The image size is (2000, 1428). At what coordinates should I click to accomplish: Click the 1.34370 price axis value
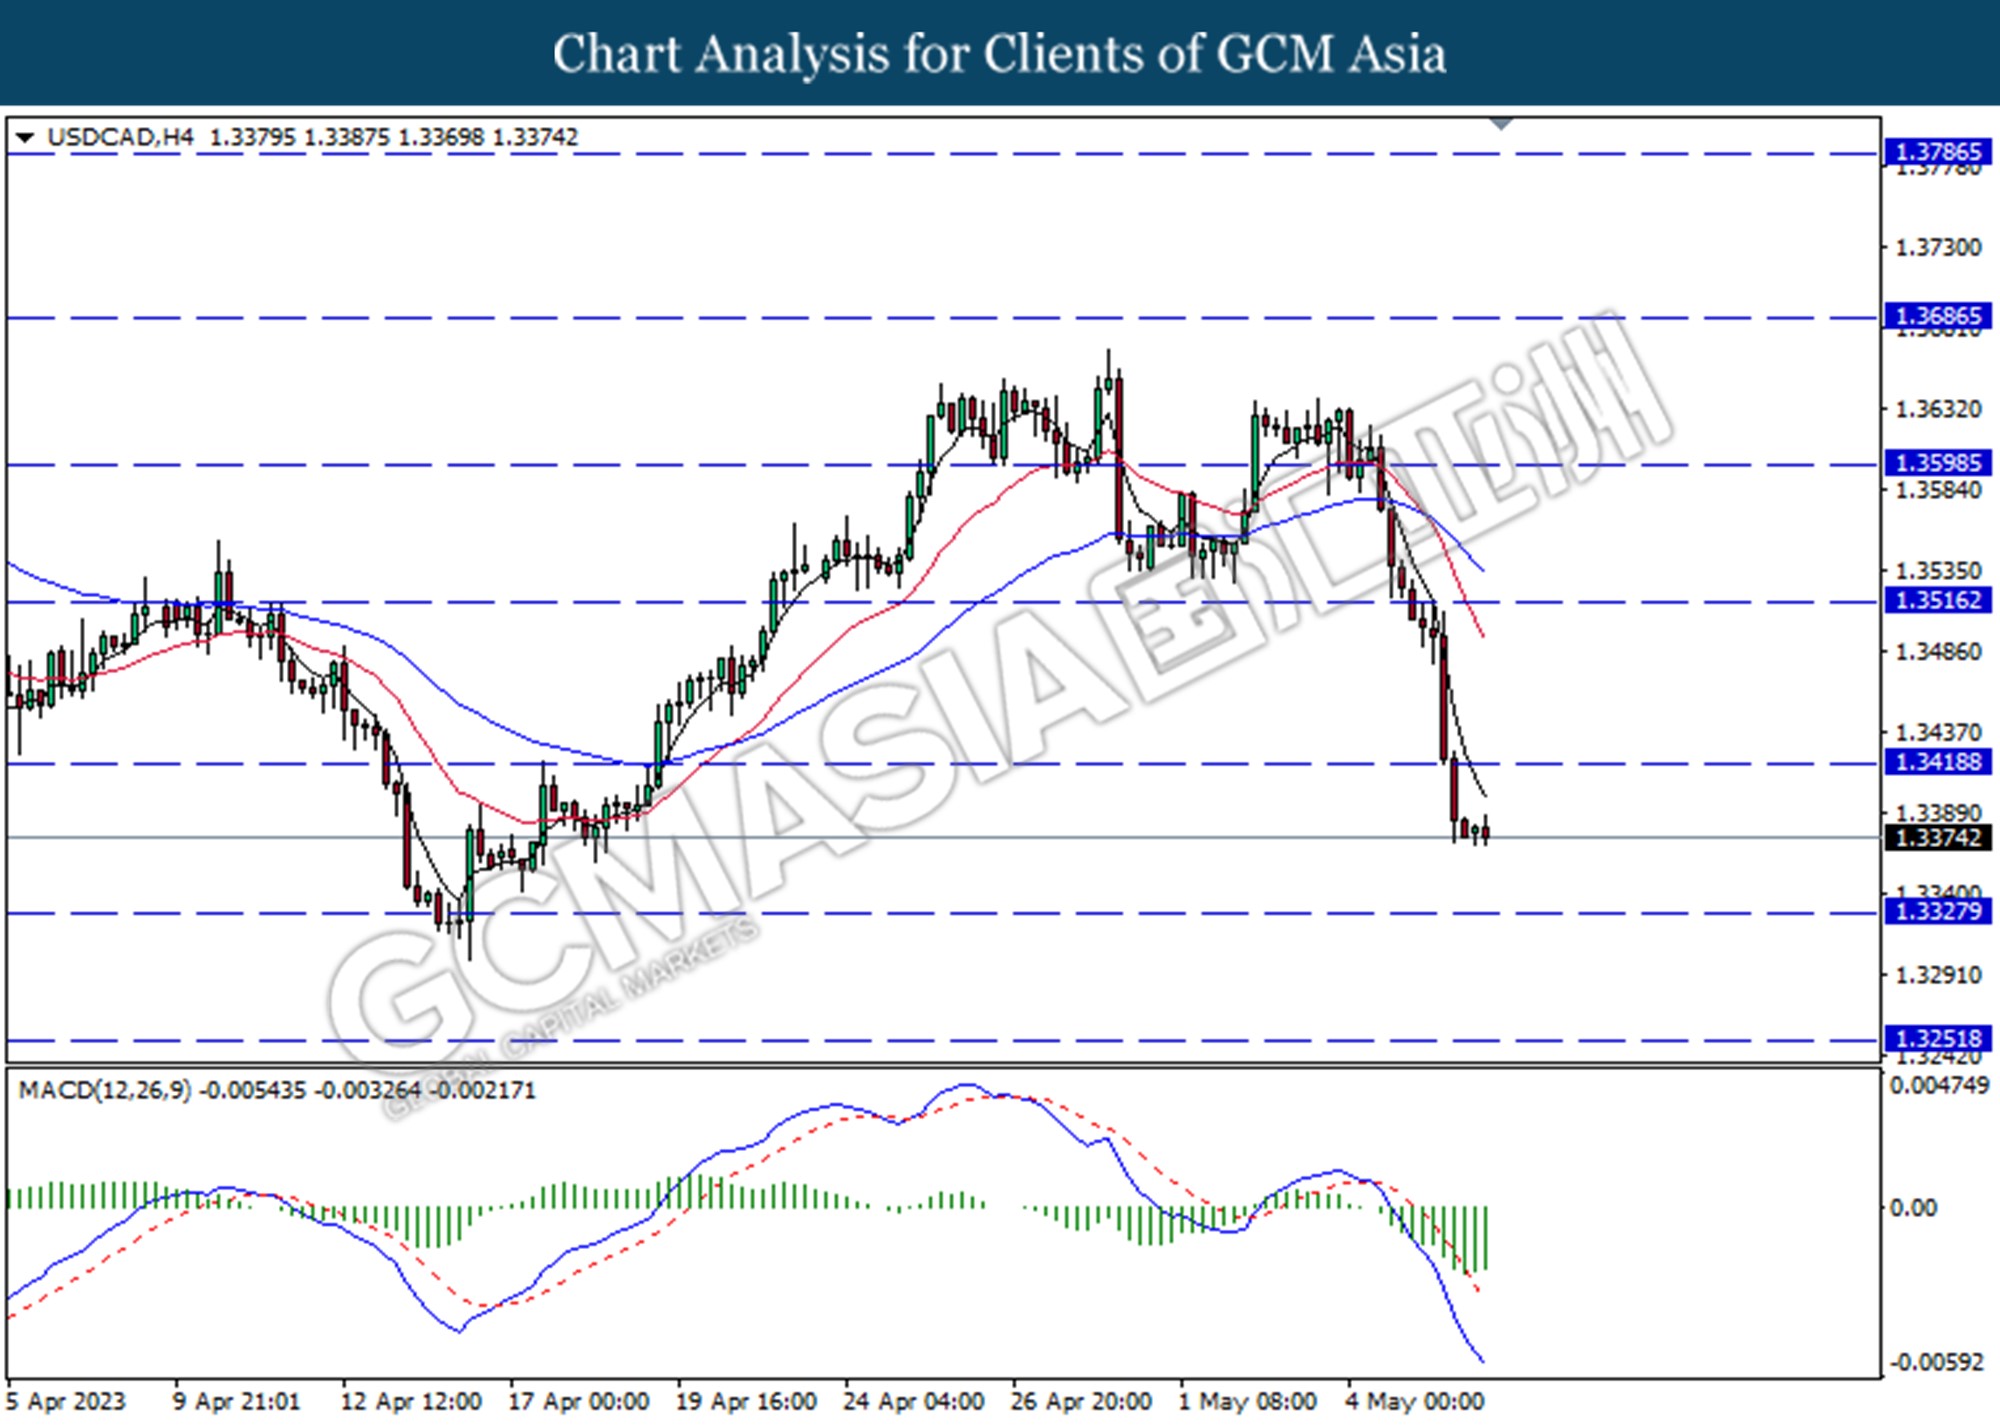[x=1938, y=733]
